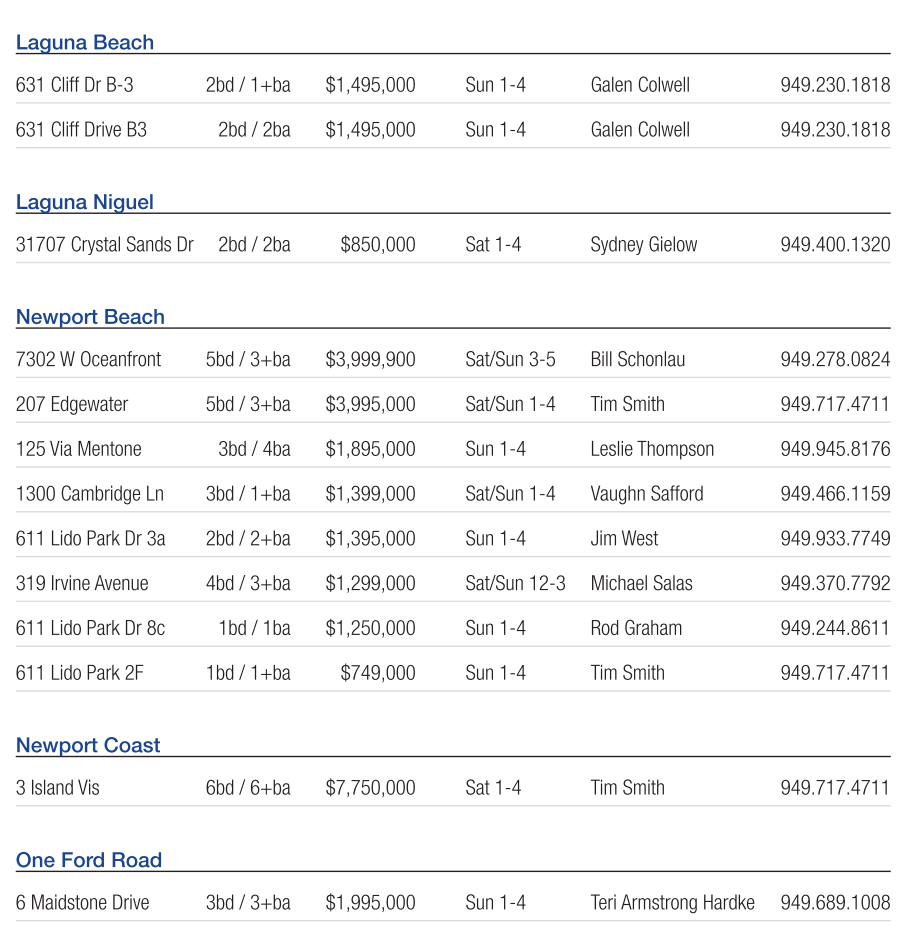Open the 7302 W Oceanfront listing

(x=88, y=359)
